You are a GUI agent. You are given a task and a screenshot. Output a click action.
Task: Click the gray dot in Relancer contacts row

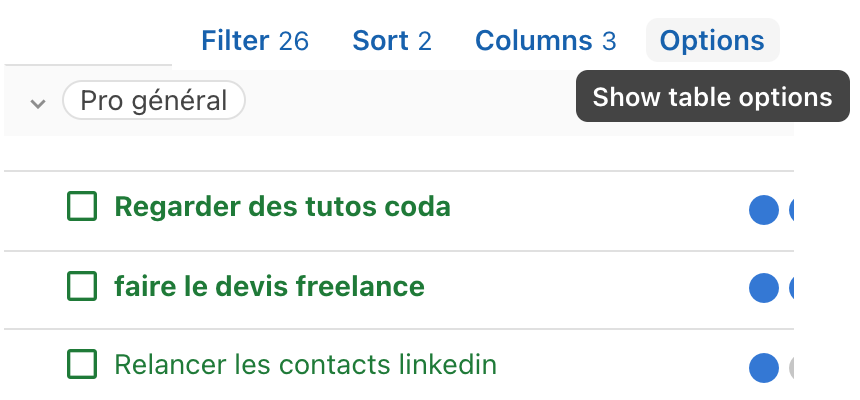coord(792,367)
